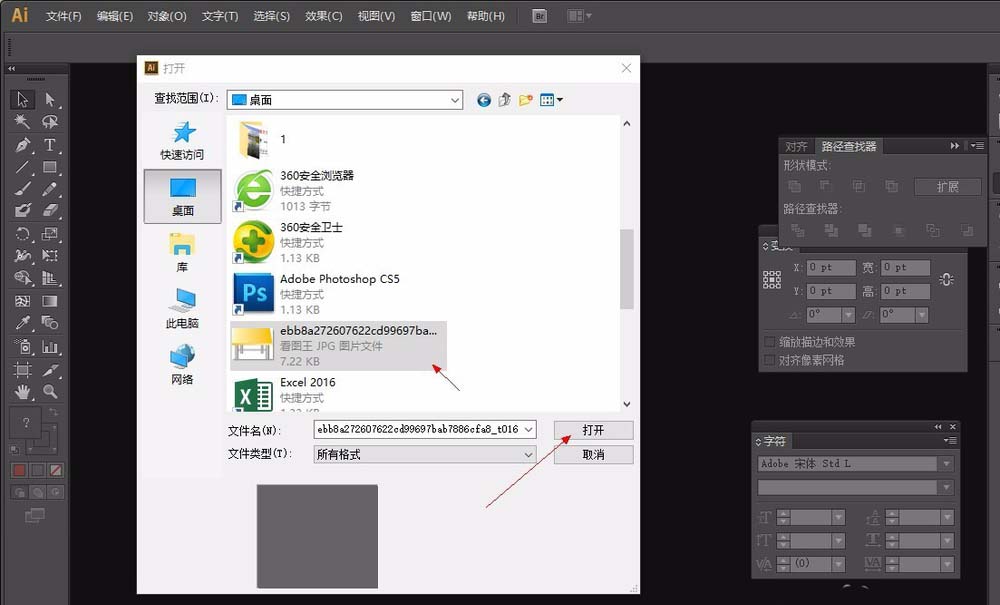Screen dimensions: 1000x605
Task: Go up one folder level
Action: [504, 99]
